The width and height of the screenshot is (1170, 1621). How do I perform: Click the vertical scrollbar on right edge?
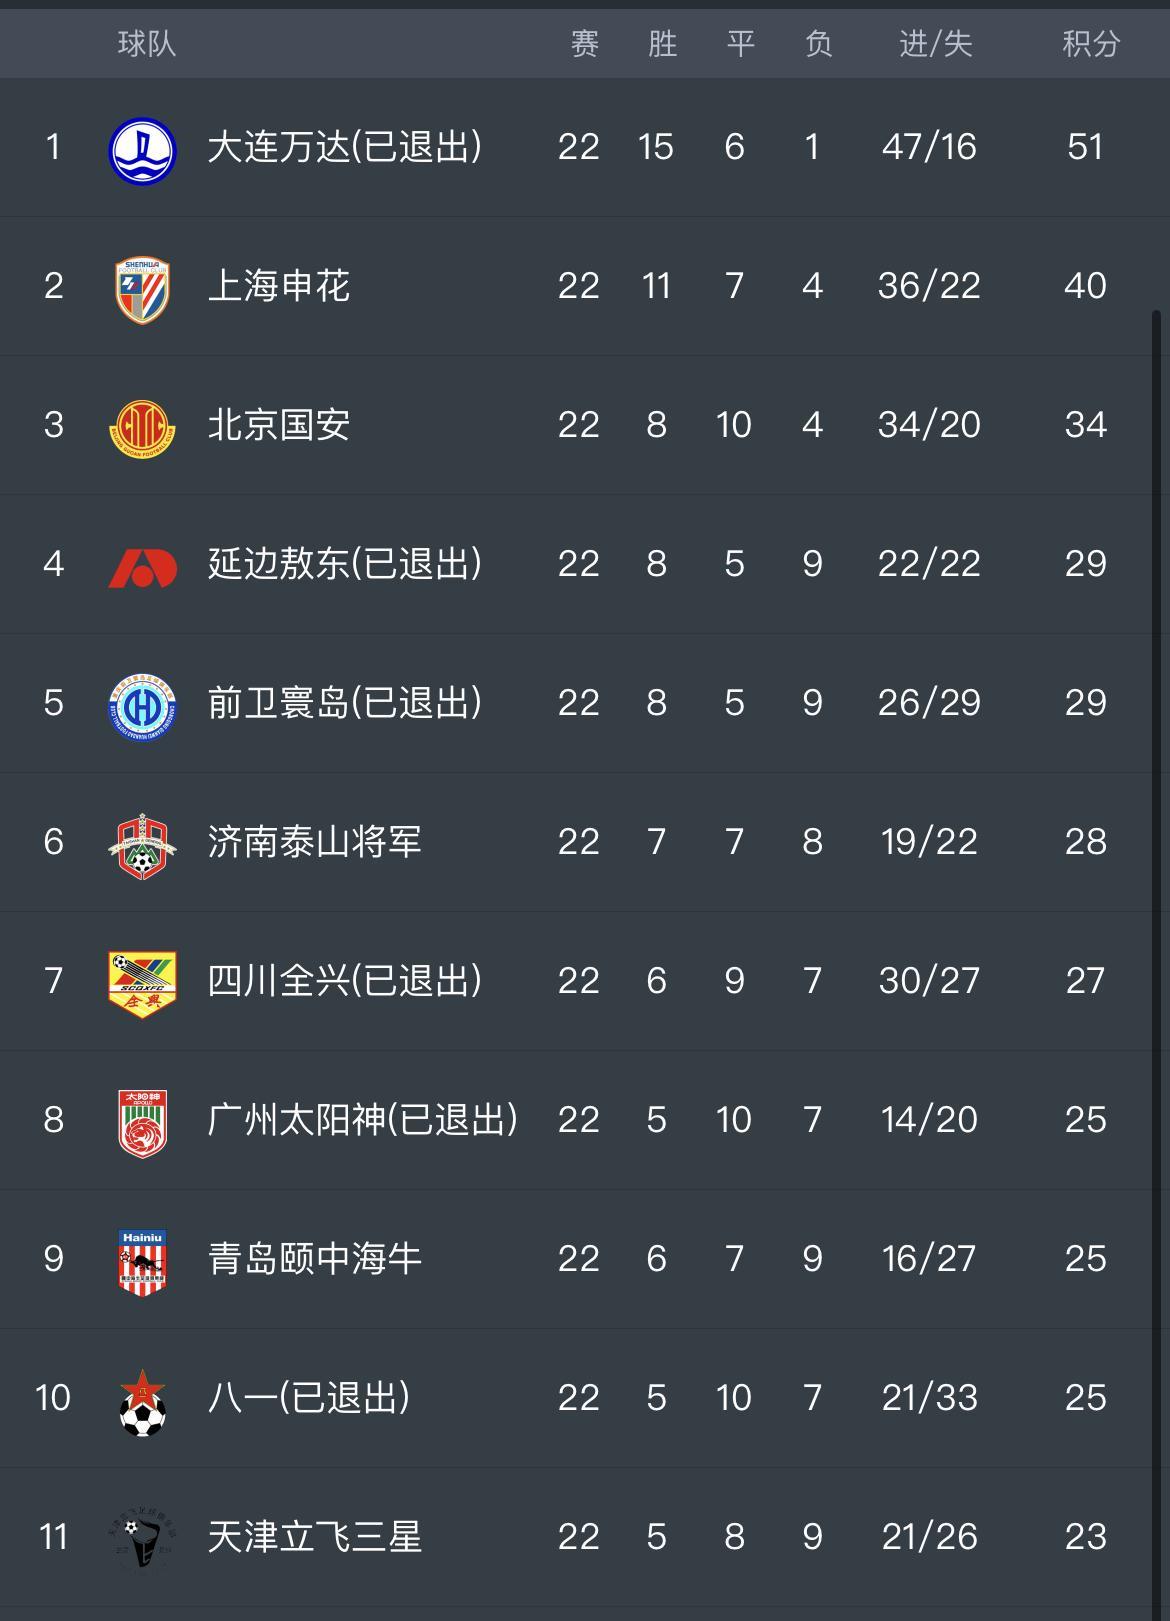[x=1156, y=960]
